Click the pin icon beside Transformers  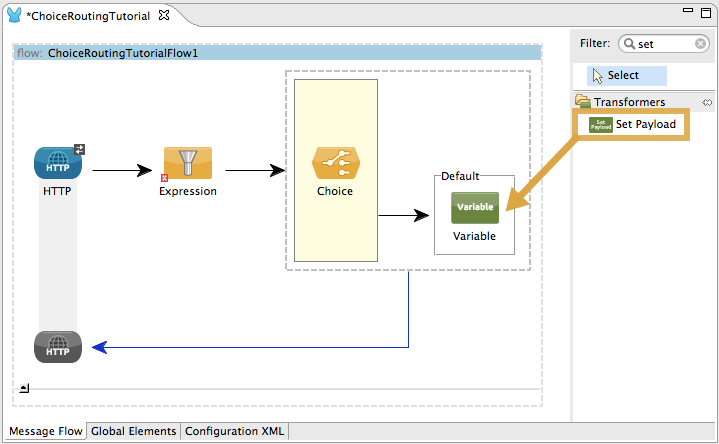click(x=707, y=102)
